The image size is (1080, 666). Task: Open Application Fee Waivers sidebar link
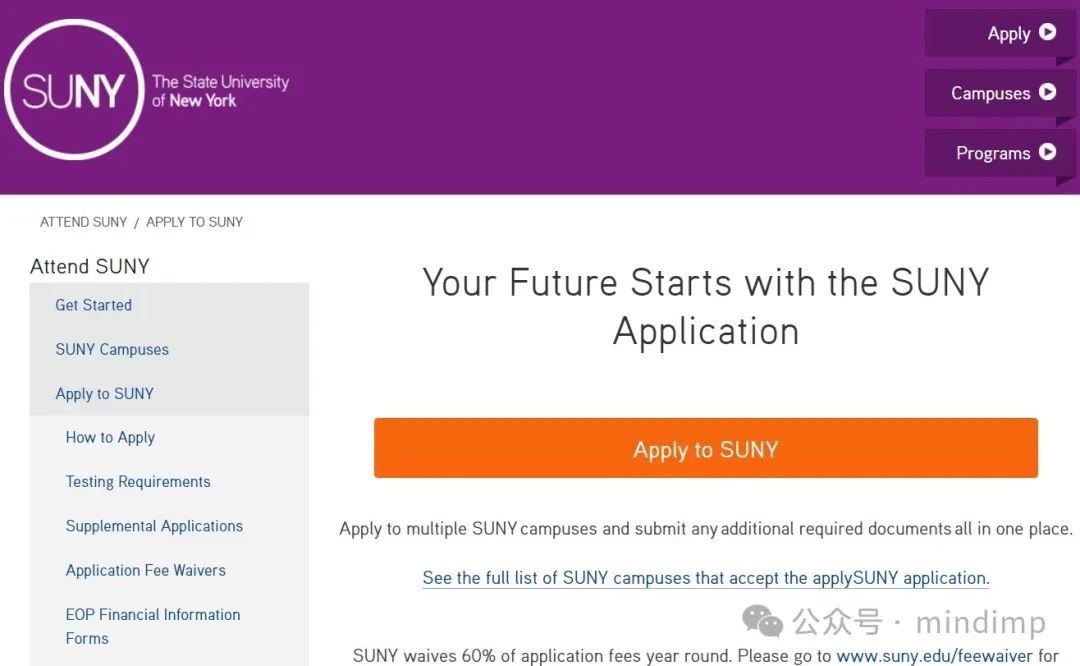pos(145,570)
